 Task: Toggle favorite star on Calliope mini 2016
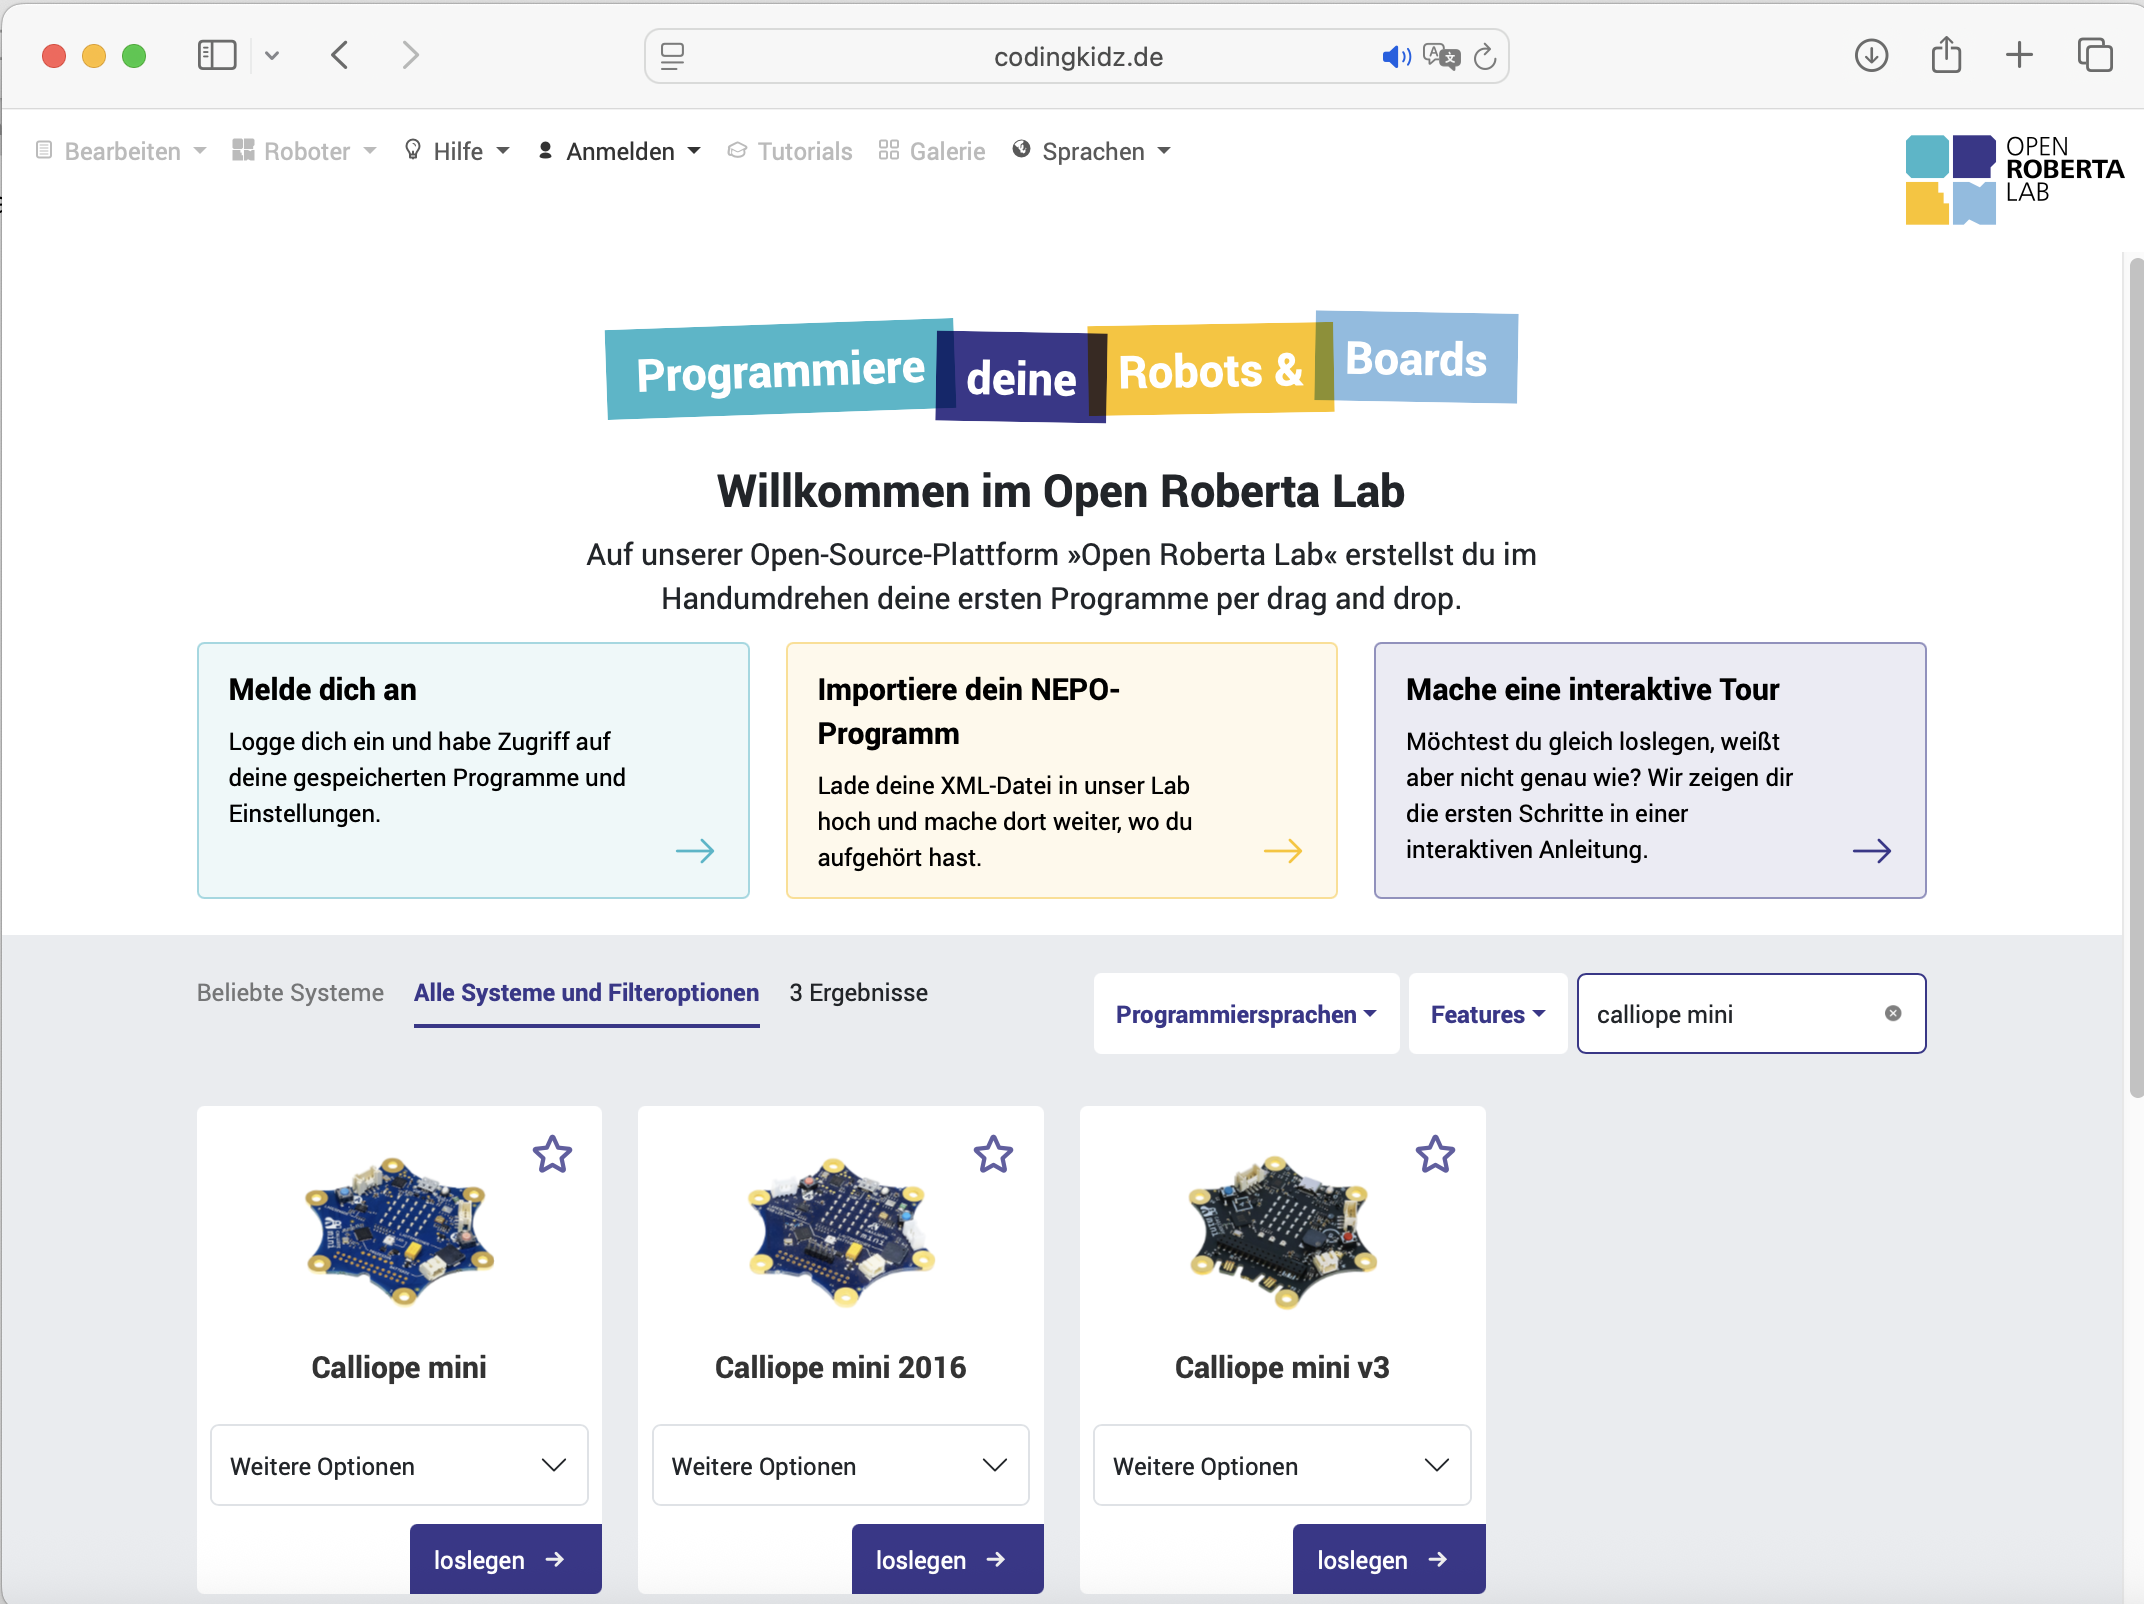point(993,1154)
